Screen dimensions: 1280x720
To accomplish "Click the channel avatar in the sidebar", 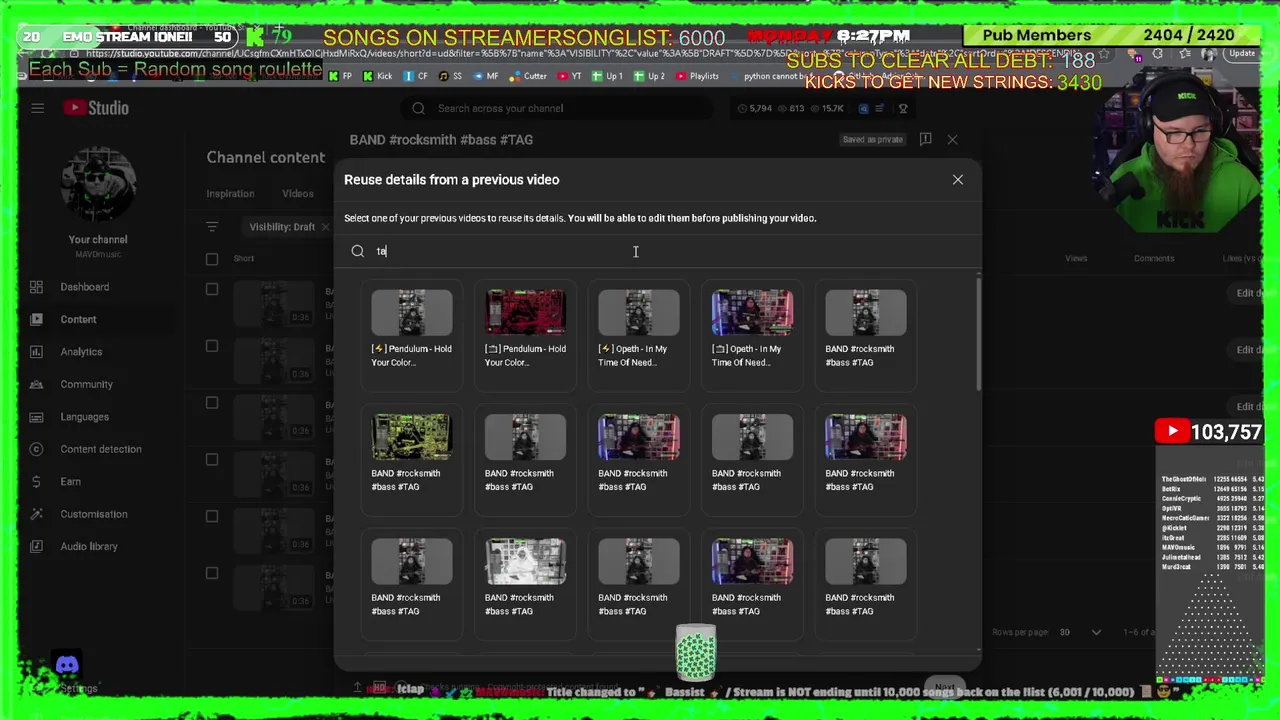I will click(98, 186).
